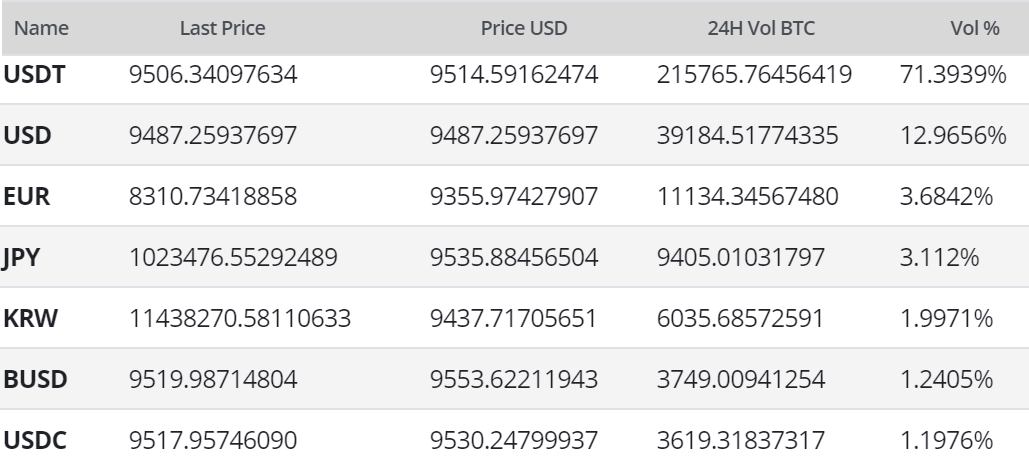
Task: Click USDC Price USD value 9530.24799937
Action: (x=514, y=440)
